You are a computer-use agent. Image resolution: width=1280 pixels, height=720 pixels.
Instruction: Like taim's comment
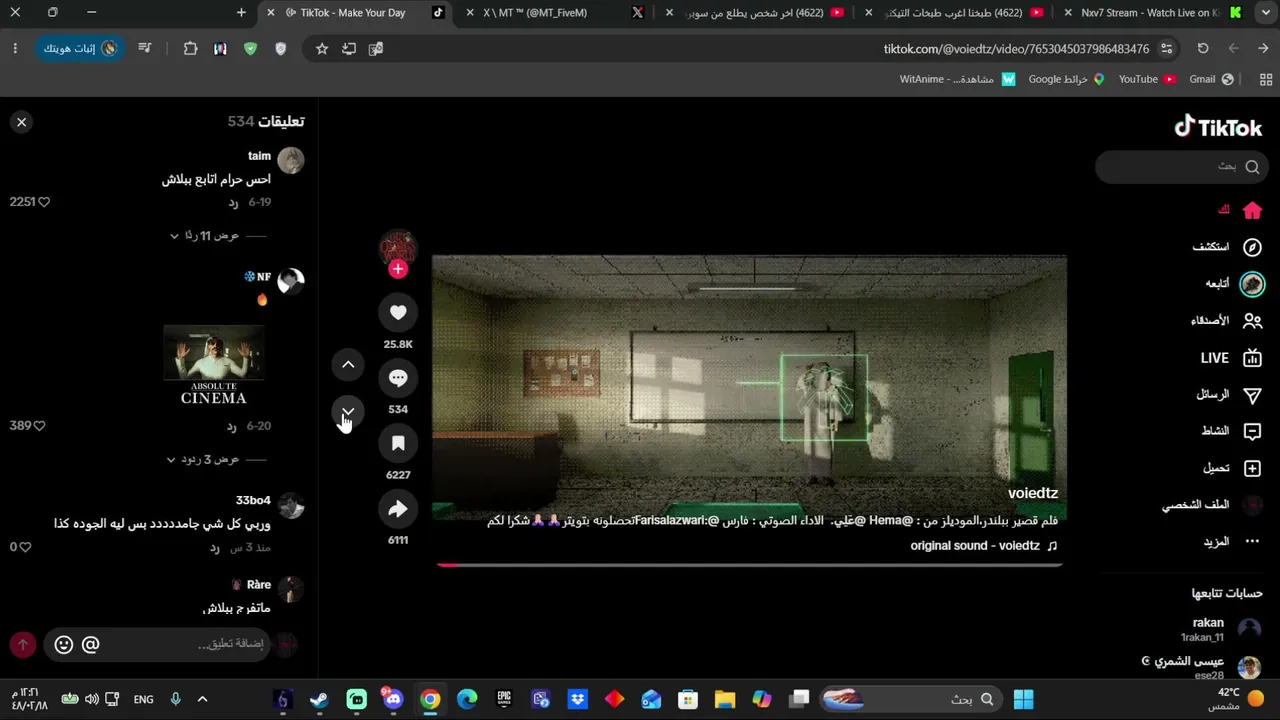coord(43,202)
